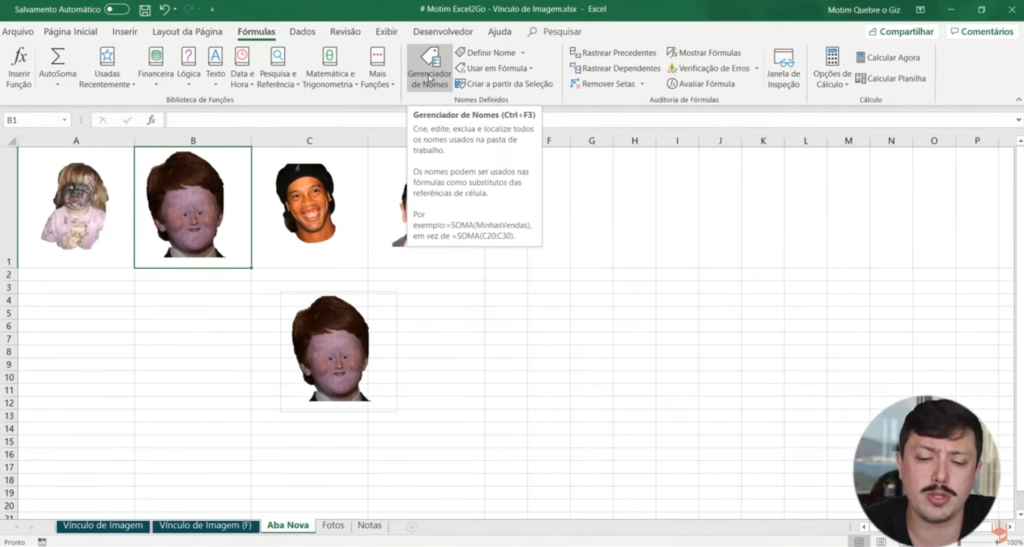Apply the AutoSoma function icon
1024x547 pixels.
tap(57, 57)
